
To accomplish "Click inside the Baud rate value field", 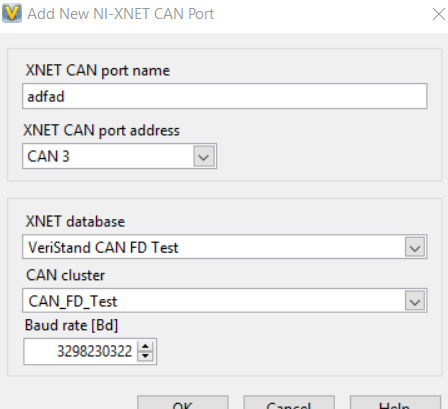I will 80,351.
